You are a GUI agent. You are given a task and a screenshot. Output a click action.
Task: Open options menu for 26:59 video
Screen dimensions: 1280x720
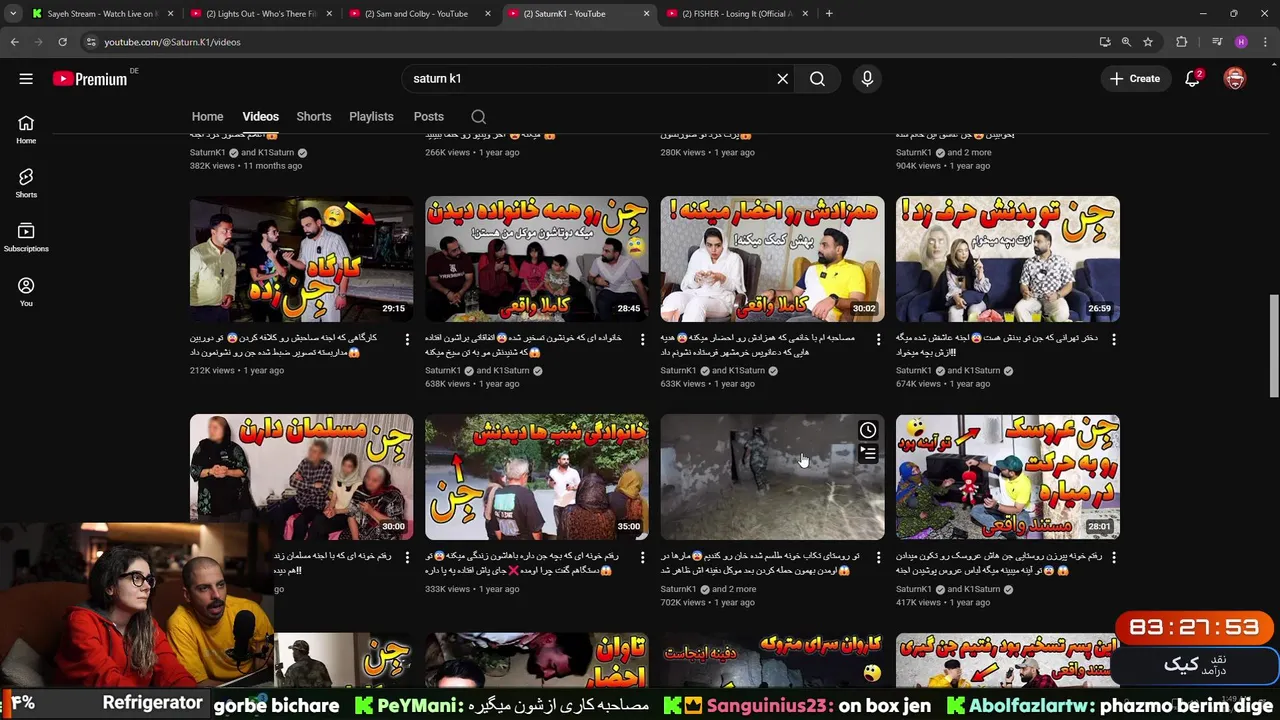click(x=1113, y=340)
